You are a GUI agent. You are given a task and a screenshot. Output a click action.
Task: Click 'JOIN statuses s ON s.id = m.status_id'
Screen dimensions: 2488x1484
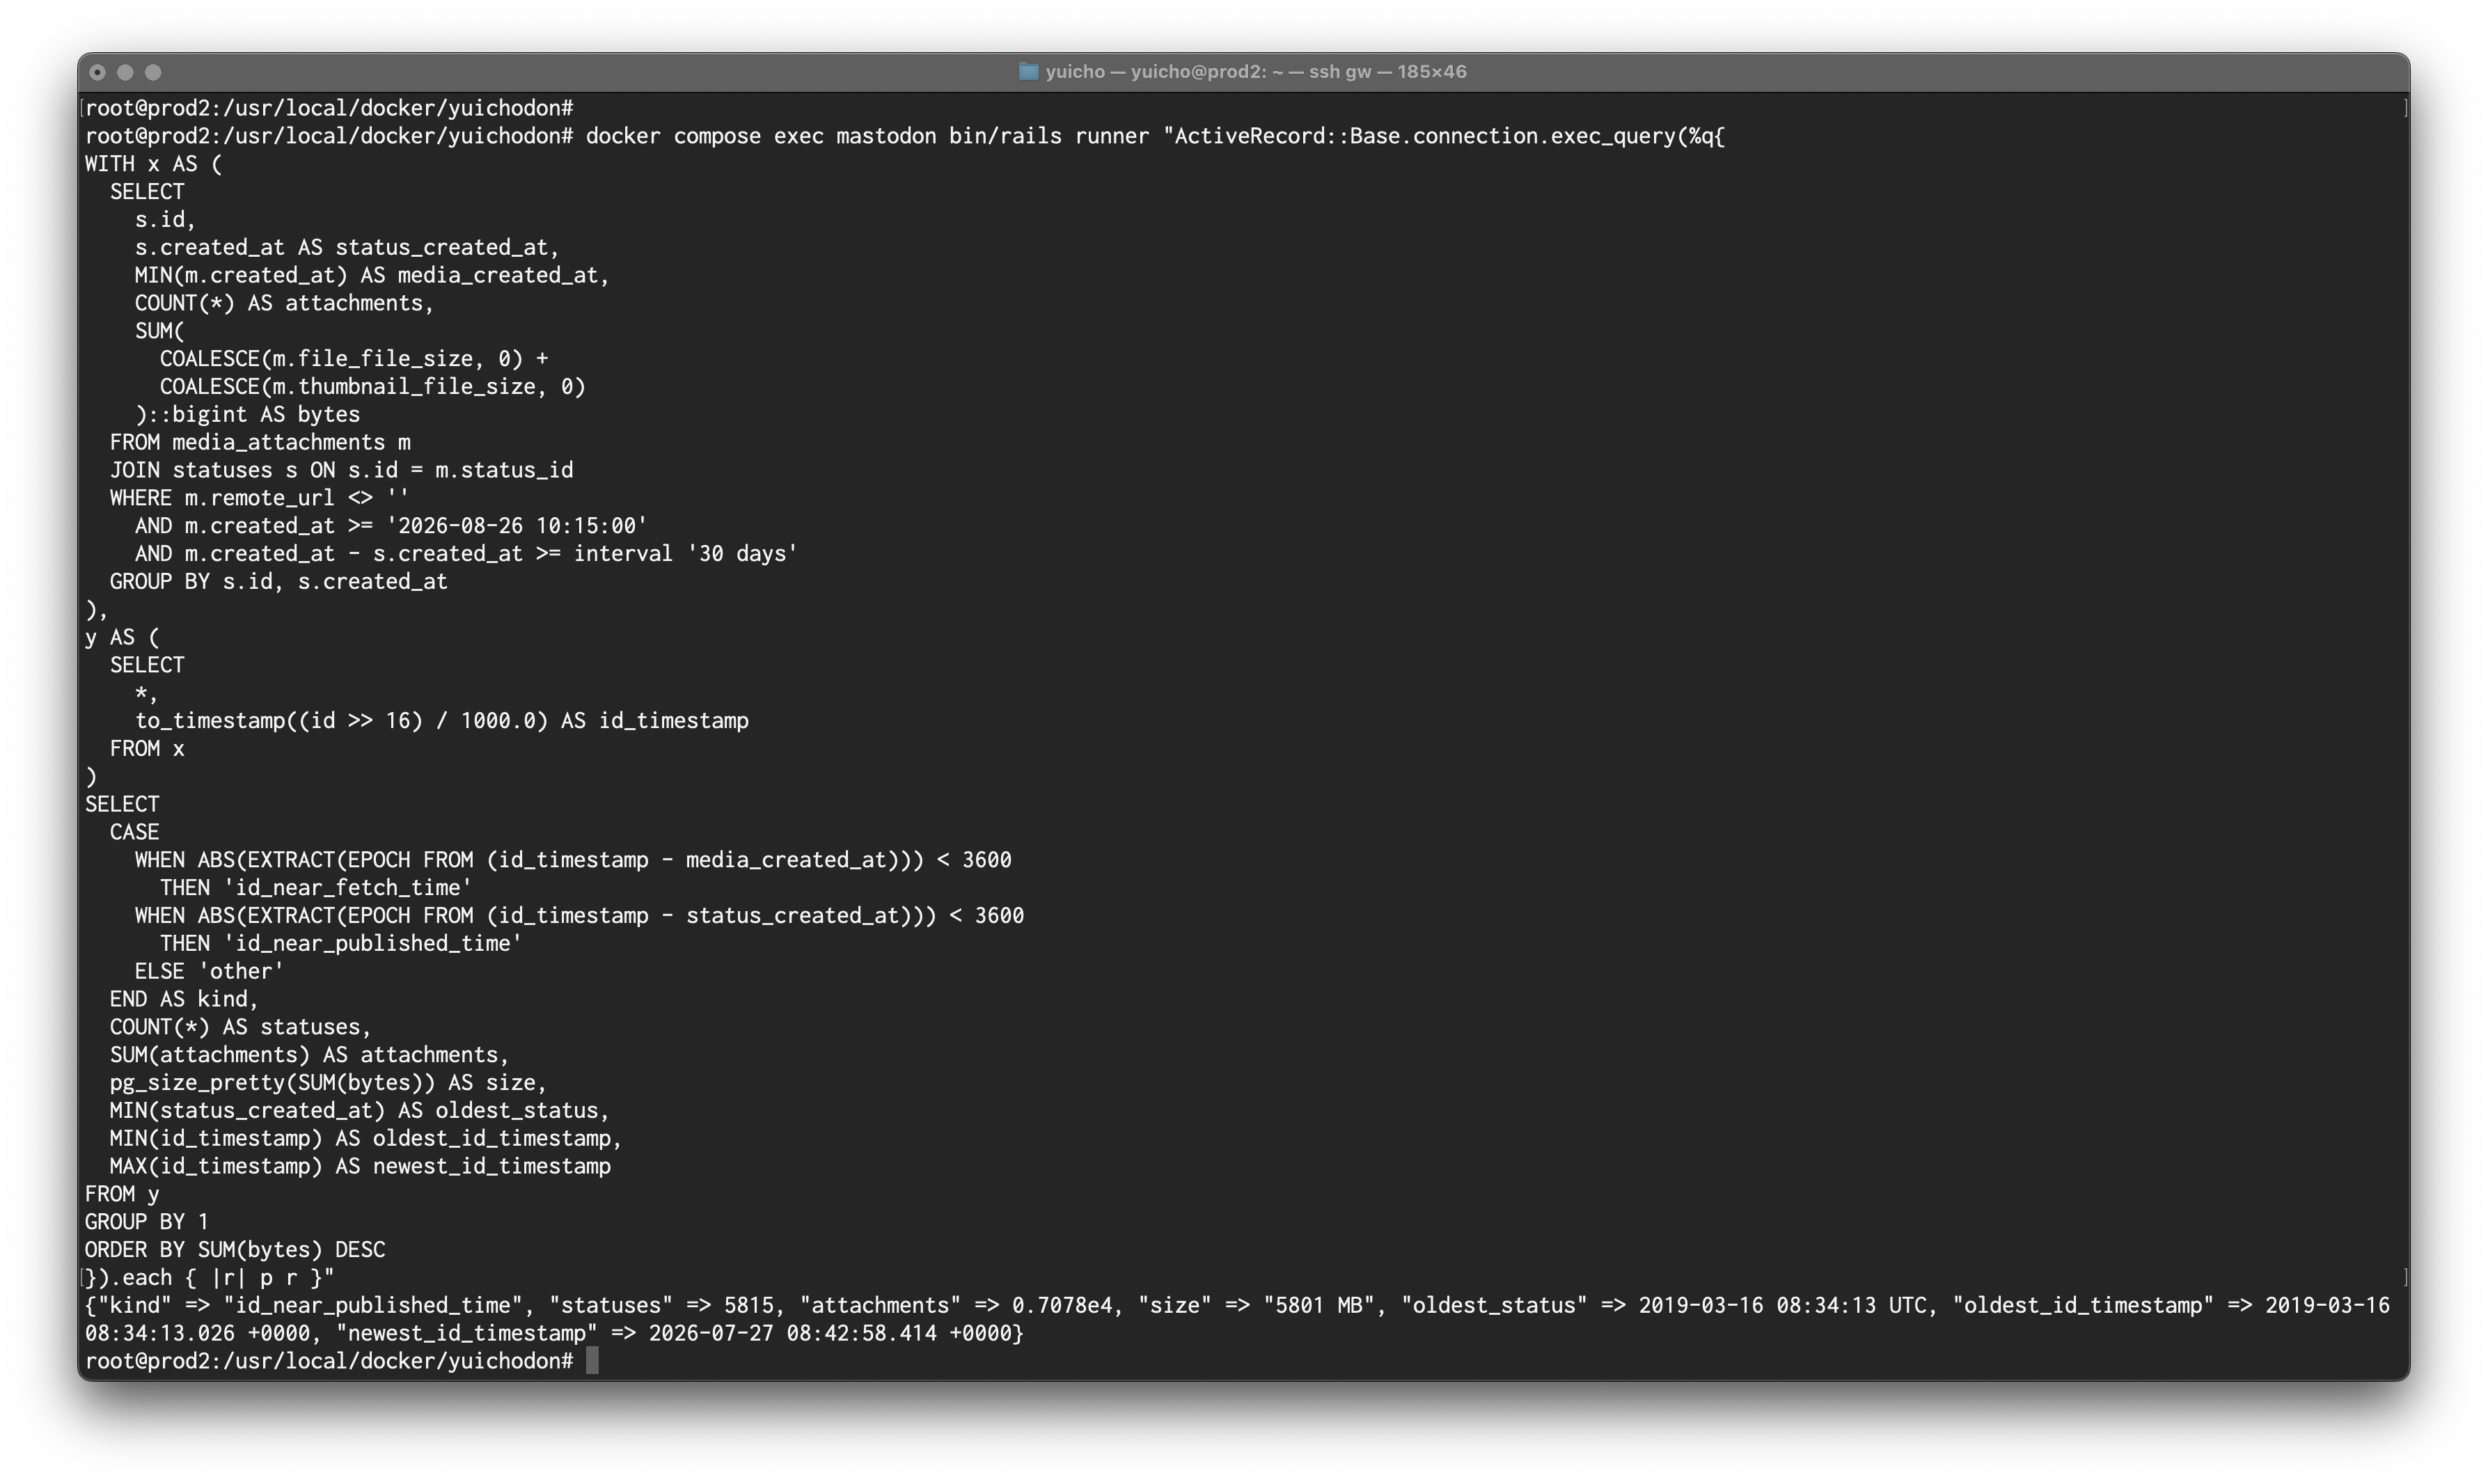(x=341, y=470)
